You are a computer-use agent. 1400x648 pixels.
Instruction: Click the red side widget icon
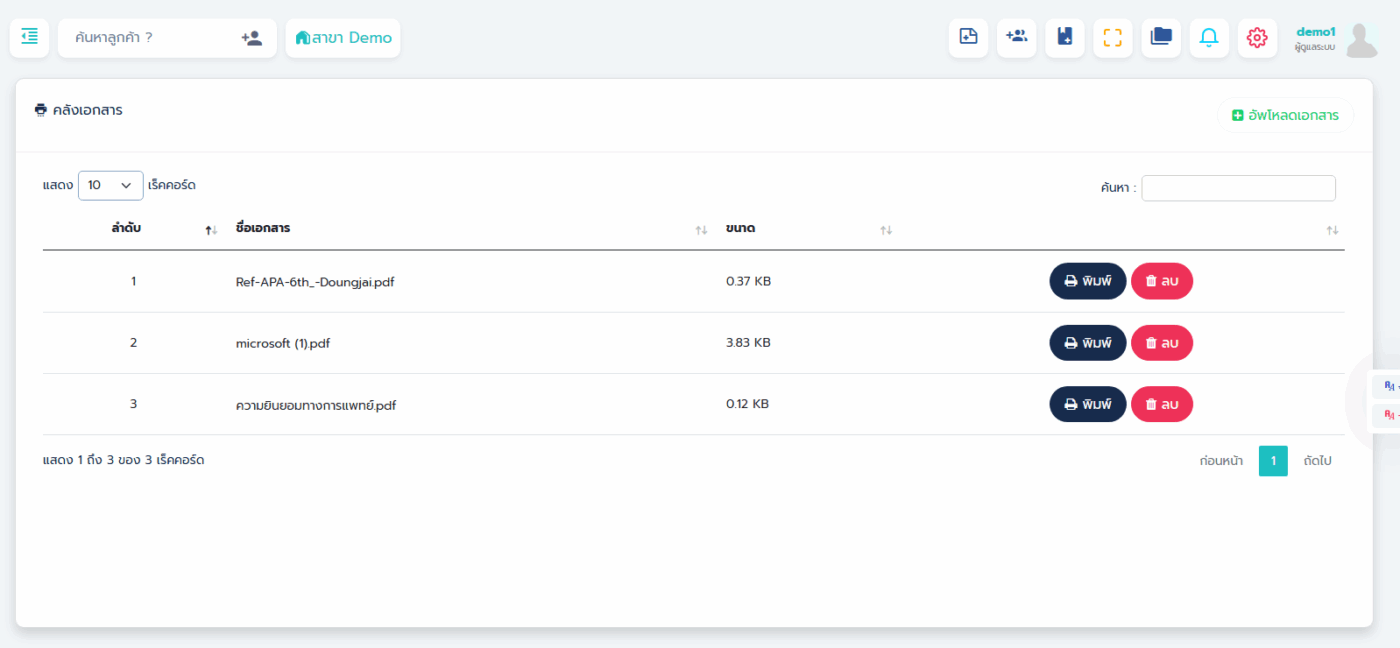click(x=1388, y=414)
